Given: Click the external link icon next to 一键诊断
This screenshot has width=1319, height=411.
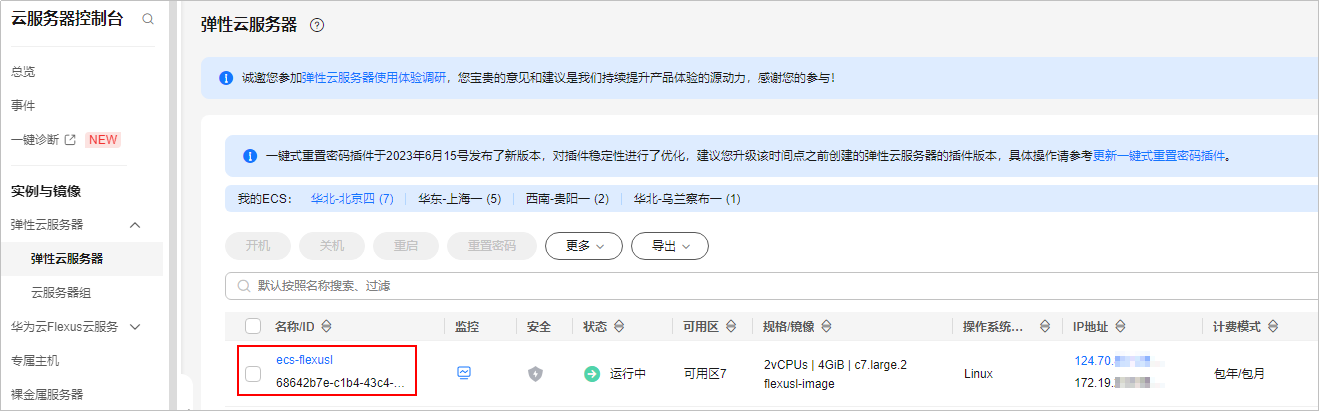Looking at the screenshot, I should pos(71,140).
